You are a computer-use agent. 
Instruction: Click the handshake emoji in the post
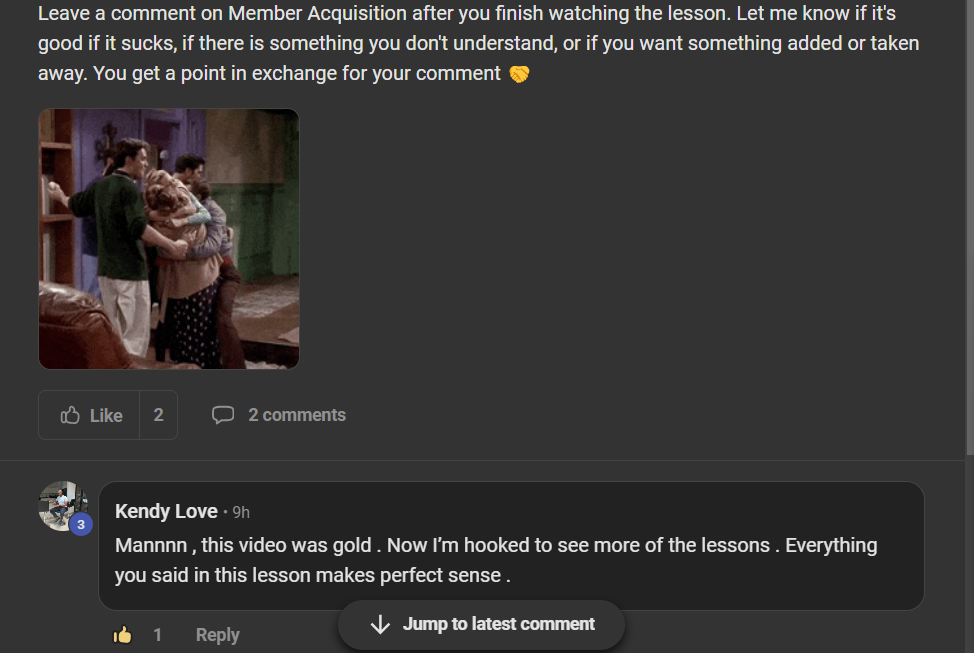coord(519,74)
